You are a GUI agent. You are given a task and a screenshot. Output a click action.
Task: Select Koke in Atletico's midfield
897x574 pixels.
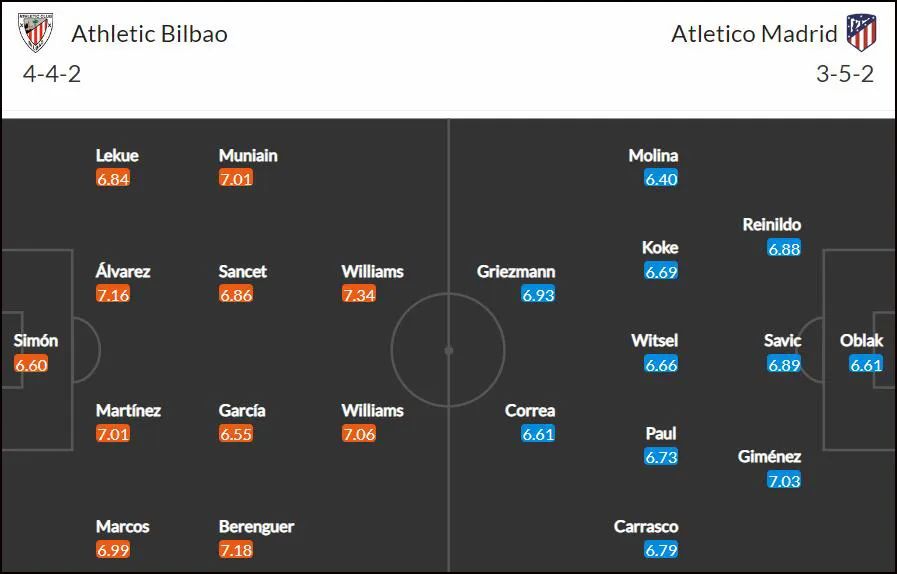click(x=660, y=248)
